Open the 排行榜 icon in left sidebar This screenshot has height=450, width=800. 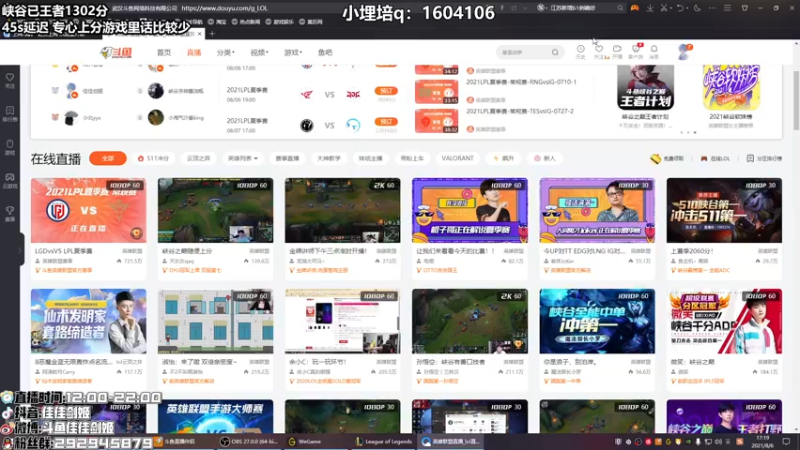click(x=10, y=113)
